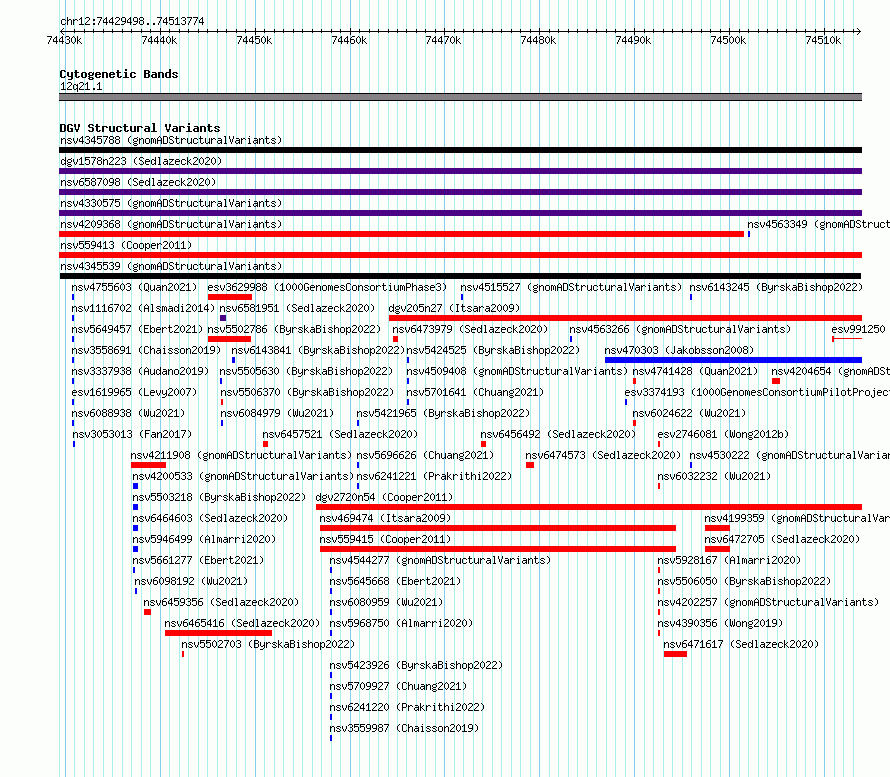Image resolution: width=890 pixels, height=777 pixels.
Task: Click the red bar under esv3629988
Action: [x=230, y=297]
